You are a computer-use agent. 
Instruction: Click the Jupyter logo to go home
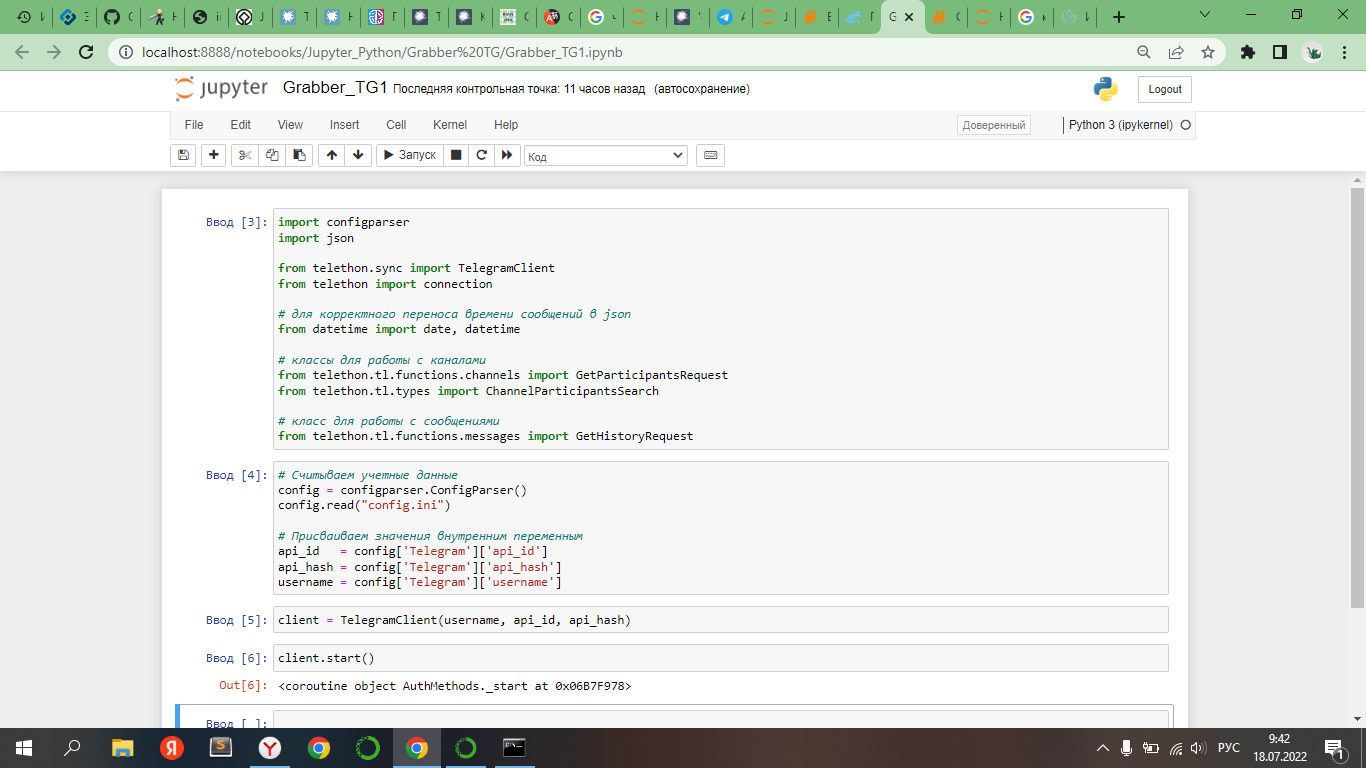coord(221,89)
